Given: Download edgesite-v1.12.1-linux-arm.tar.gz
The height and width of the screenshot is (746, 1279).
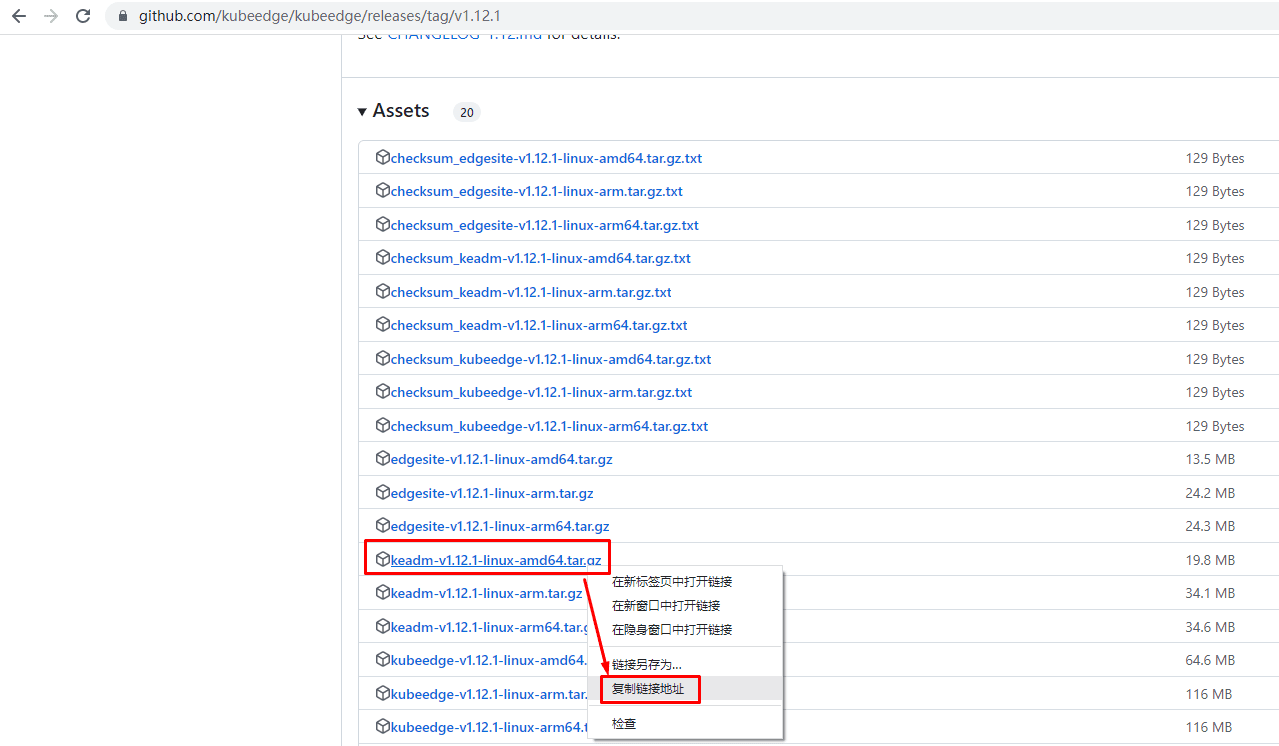Looking at the screenshot, I should (x=492, y=493).
